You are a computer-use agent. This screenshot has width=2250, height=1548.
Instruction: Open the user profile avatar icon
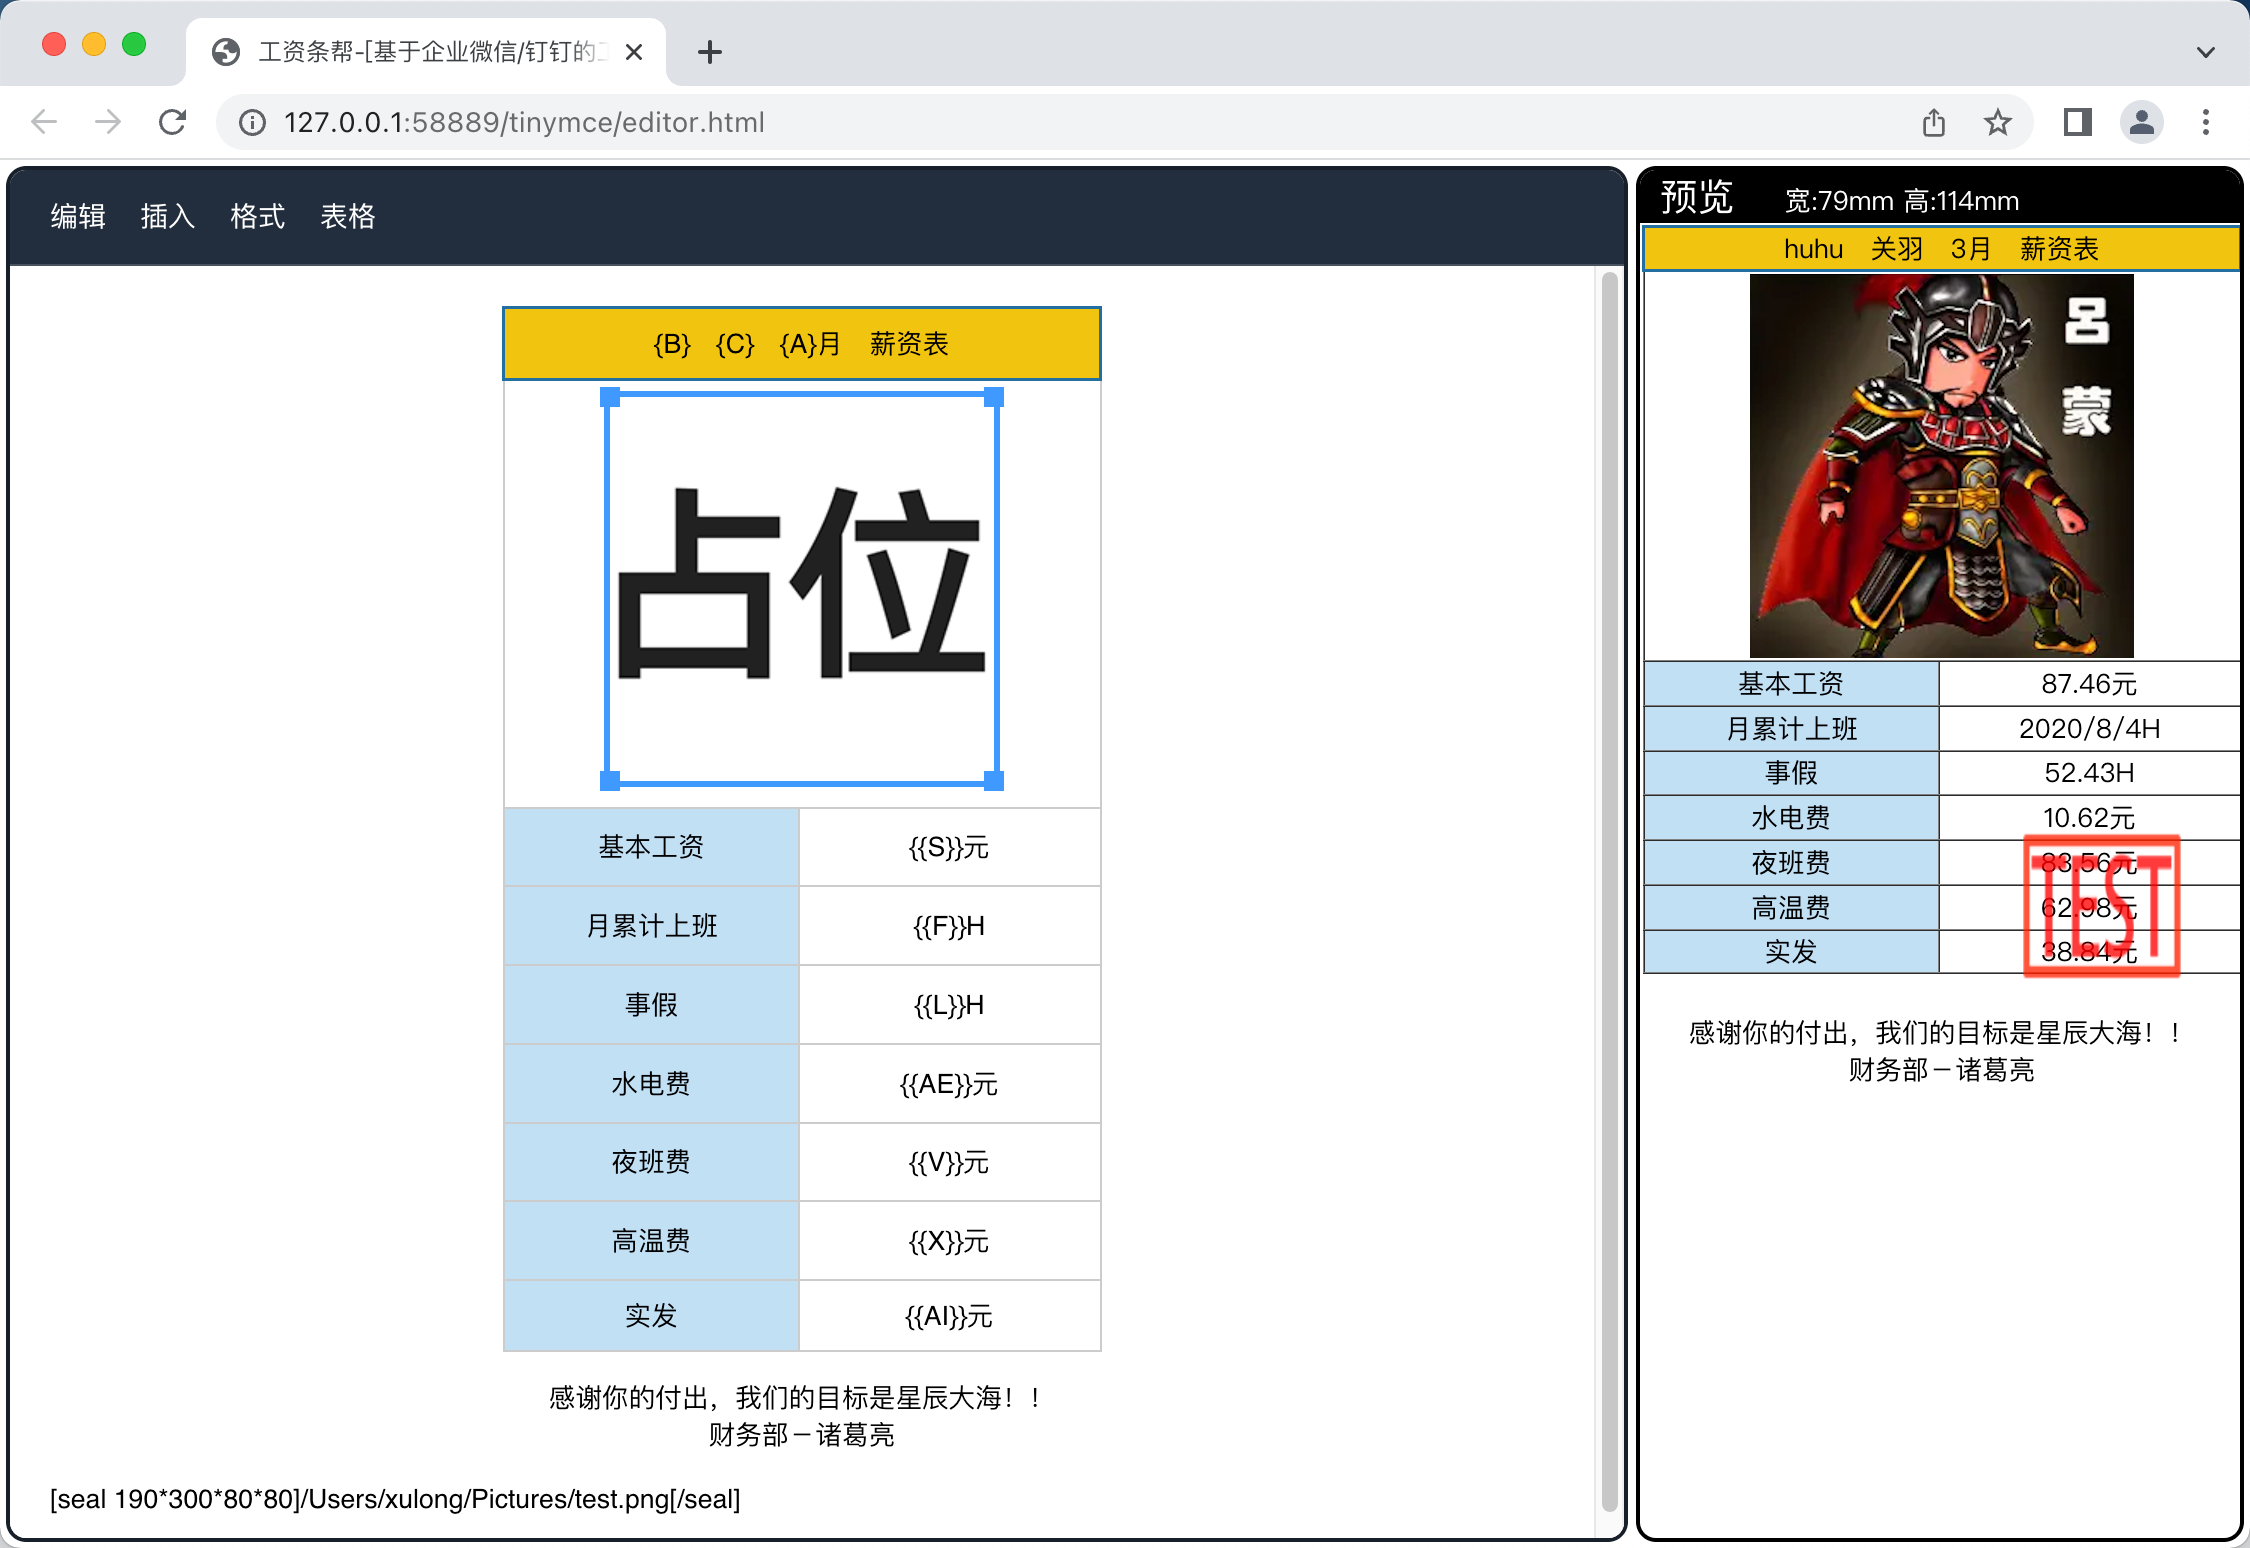click(x=2141, y=122)
